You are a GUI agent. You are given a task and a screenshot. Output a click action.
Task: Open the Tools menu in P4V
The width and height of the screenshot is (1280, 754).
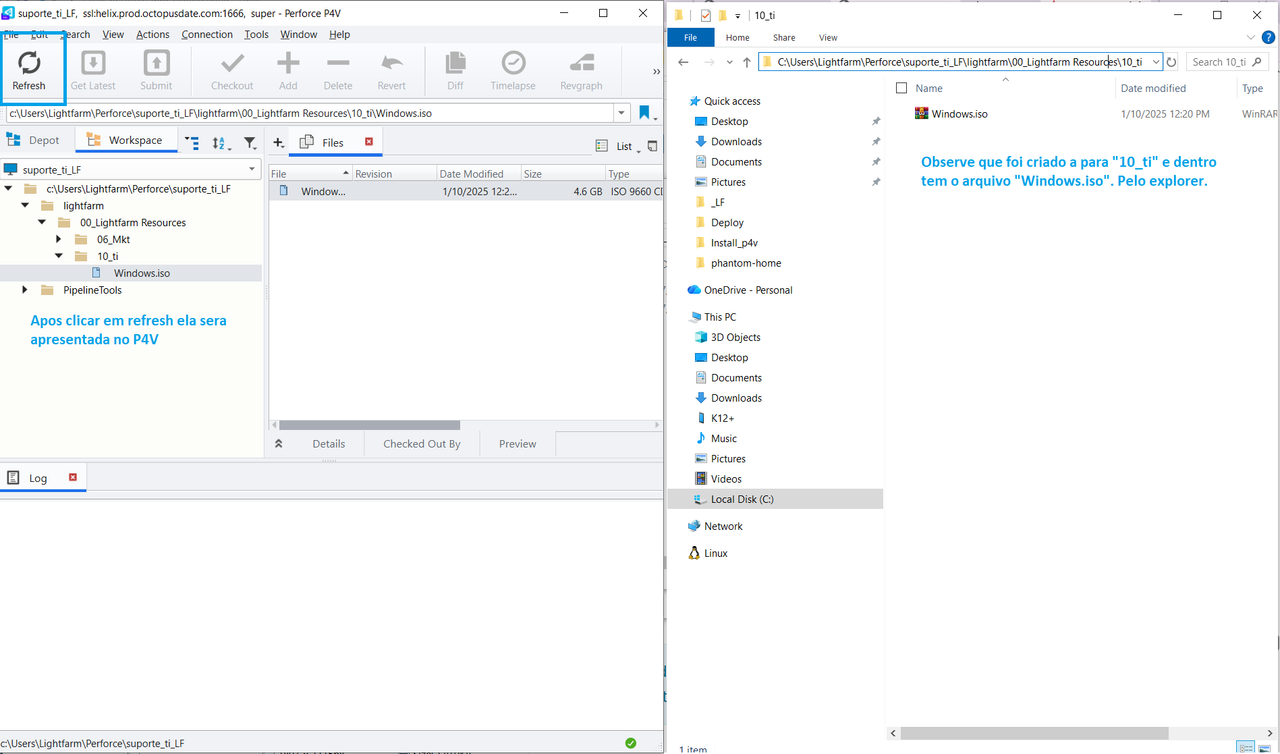pos(257,34)
